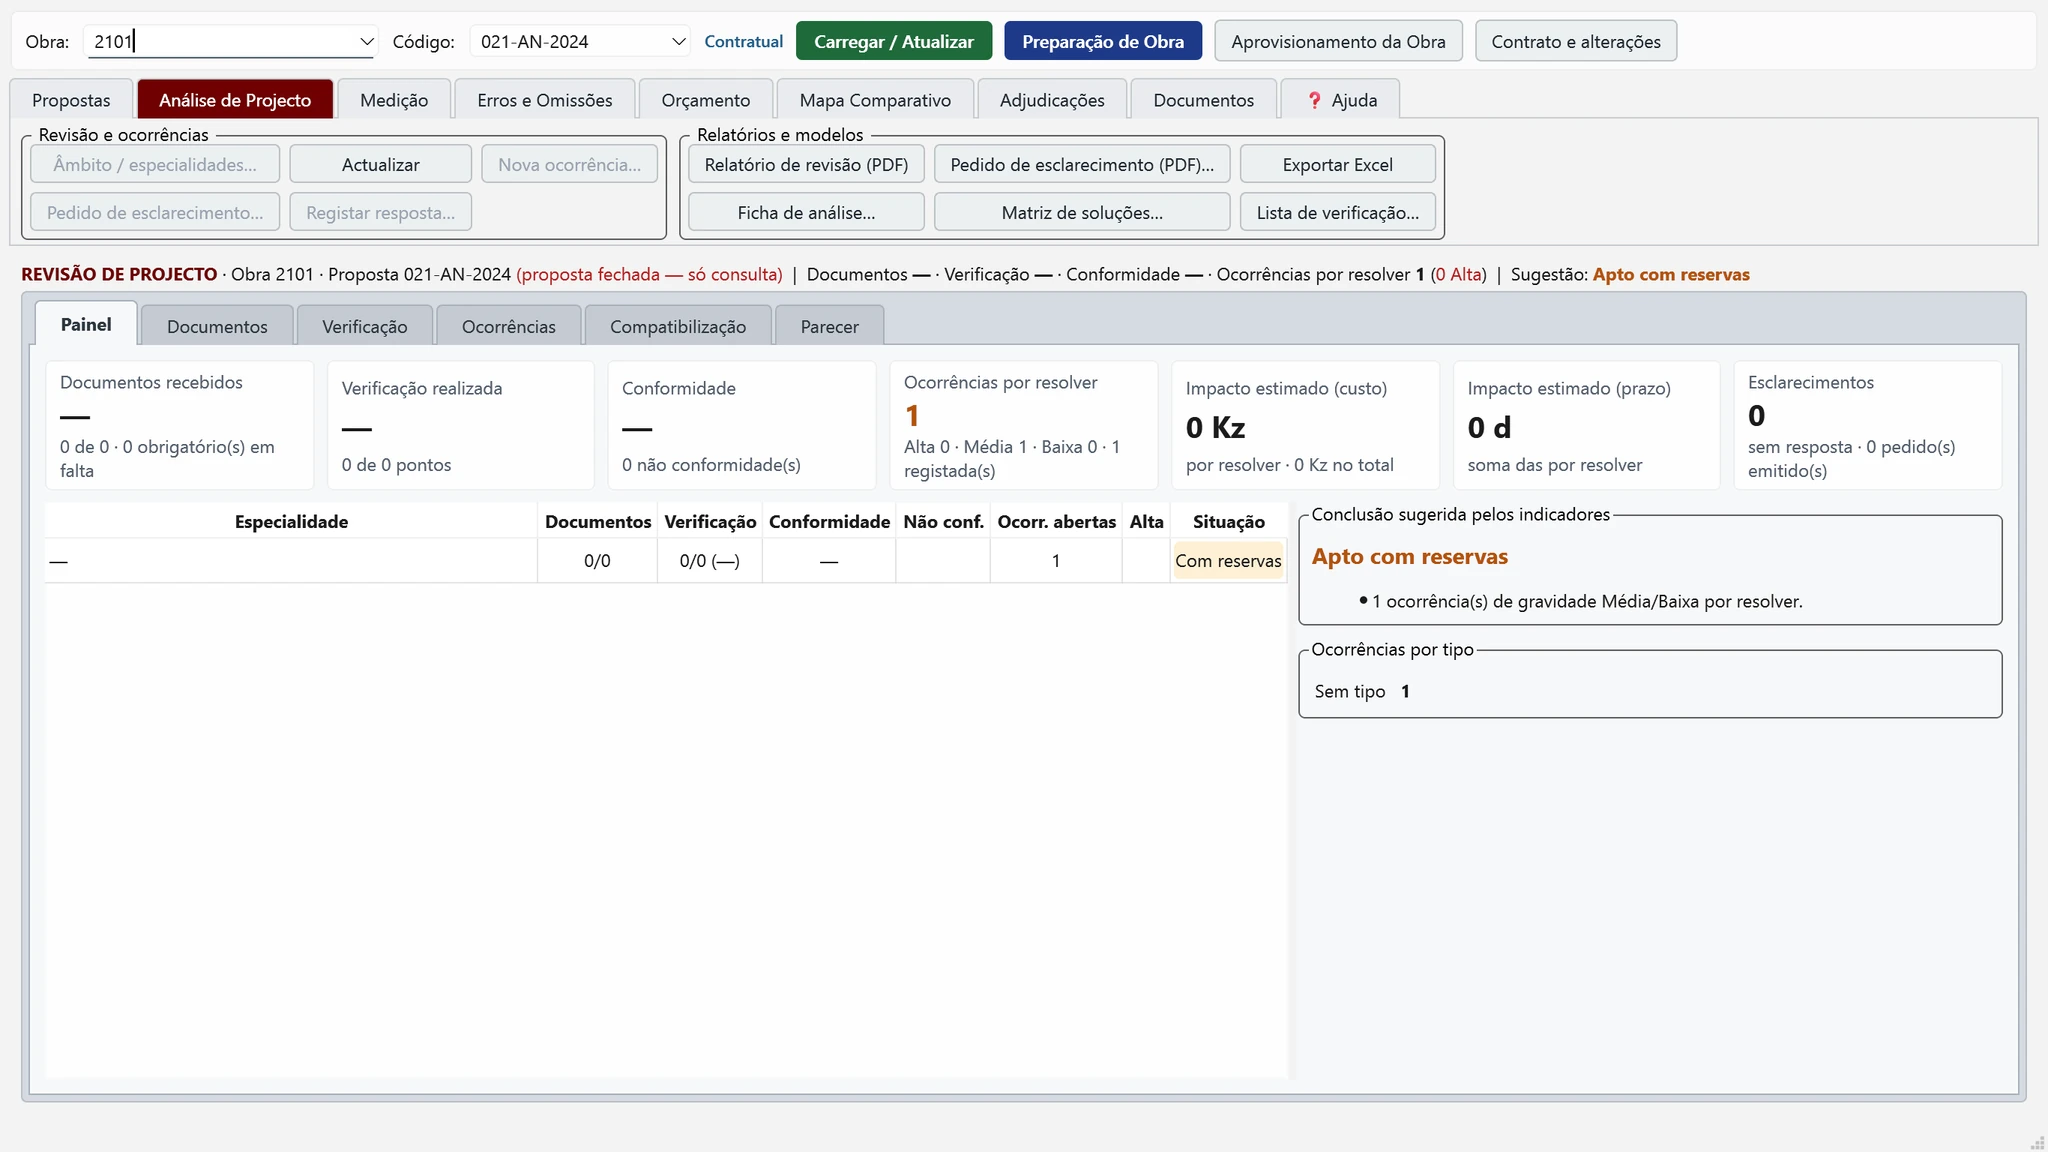
Task: Select the Com reservas situation cell
Action: [1228, 561]
